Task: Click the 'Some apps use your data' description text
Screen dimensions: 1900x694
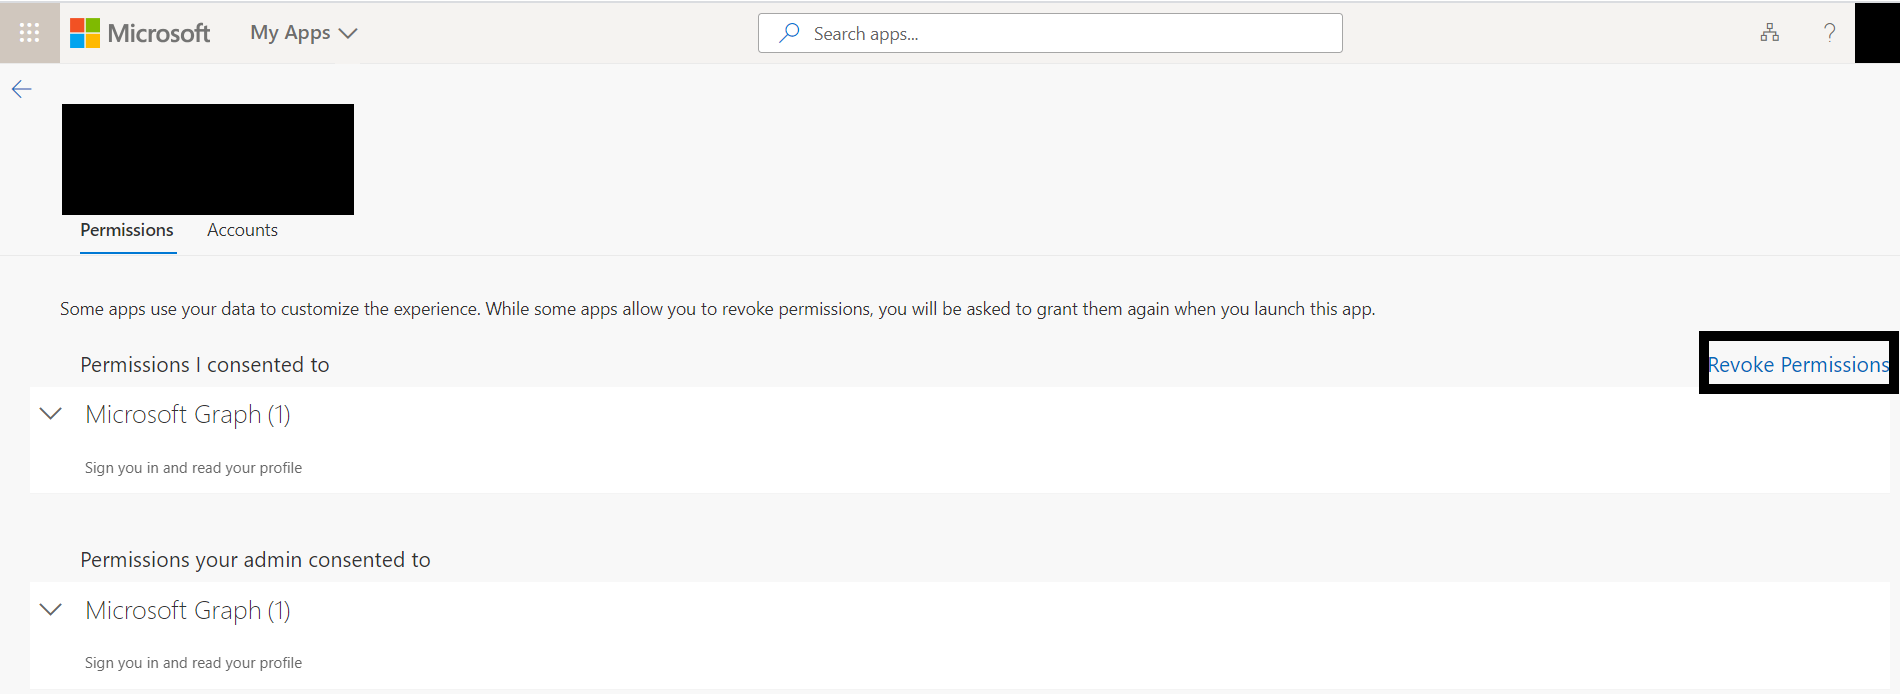Action: [717, 309]
